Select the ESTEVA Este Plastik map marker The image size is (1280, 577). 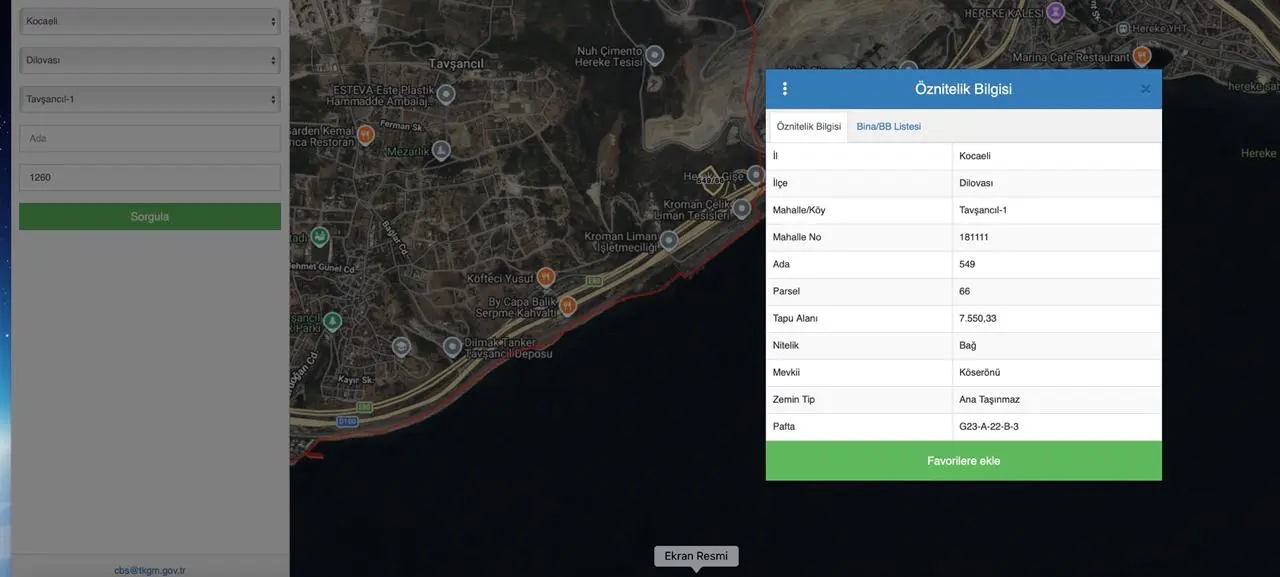446,95
